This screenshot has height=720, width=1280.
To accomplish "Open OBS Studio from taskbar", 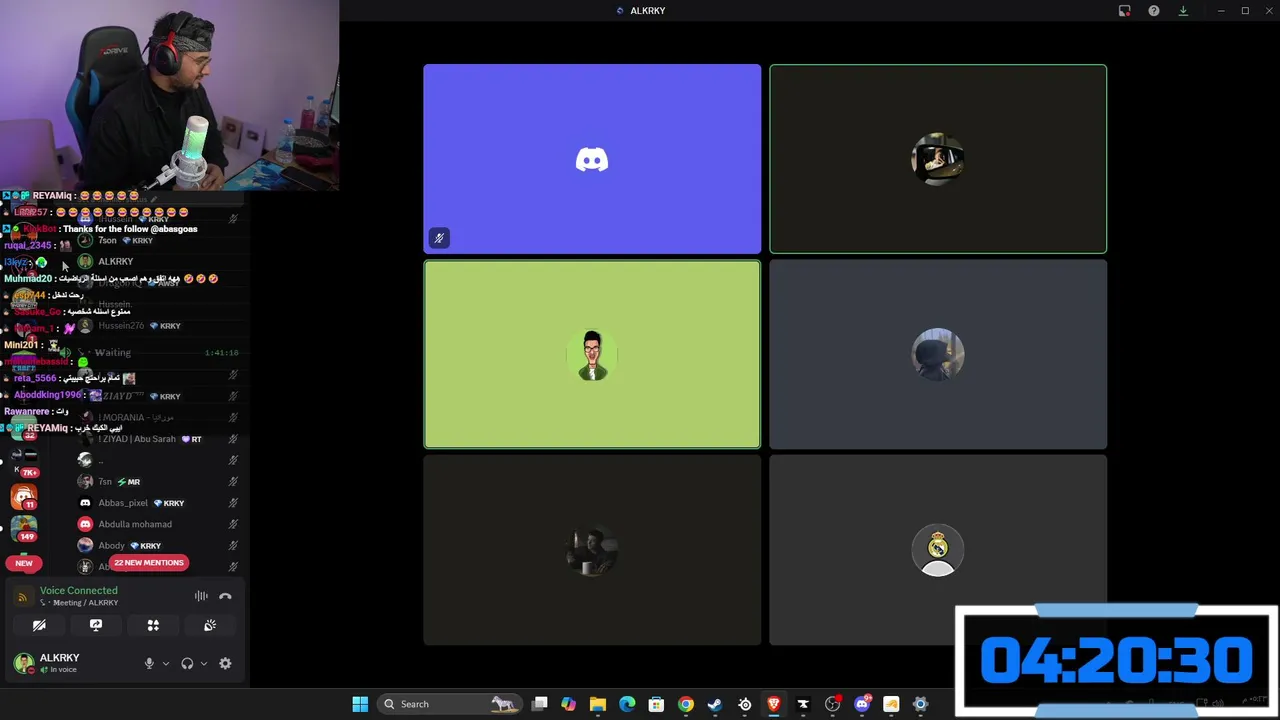I will point(832,704).
